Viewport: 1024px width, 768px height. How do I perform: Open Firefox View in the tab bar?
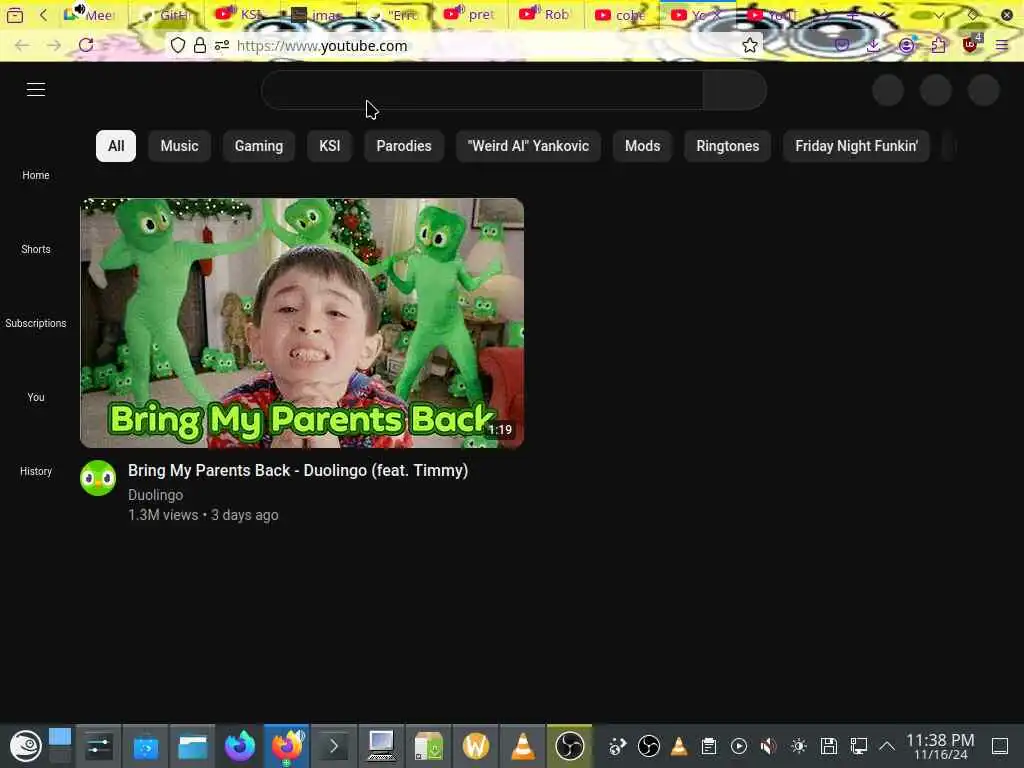(14, 14)
